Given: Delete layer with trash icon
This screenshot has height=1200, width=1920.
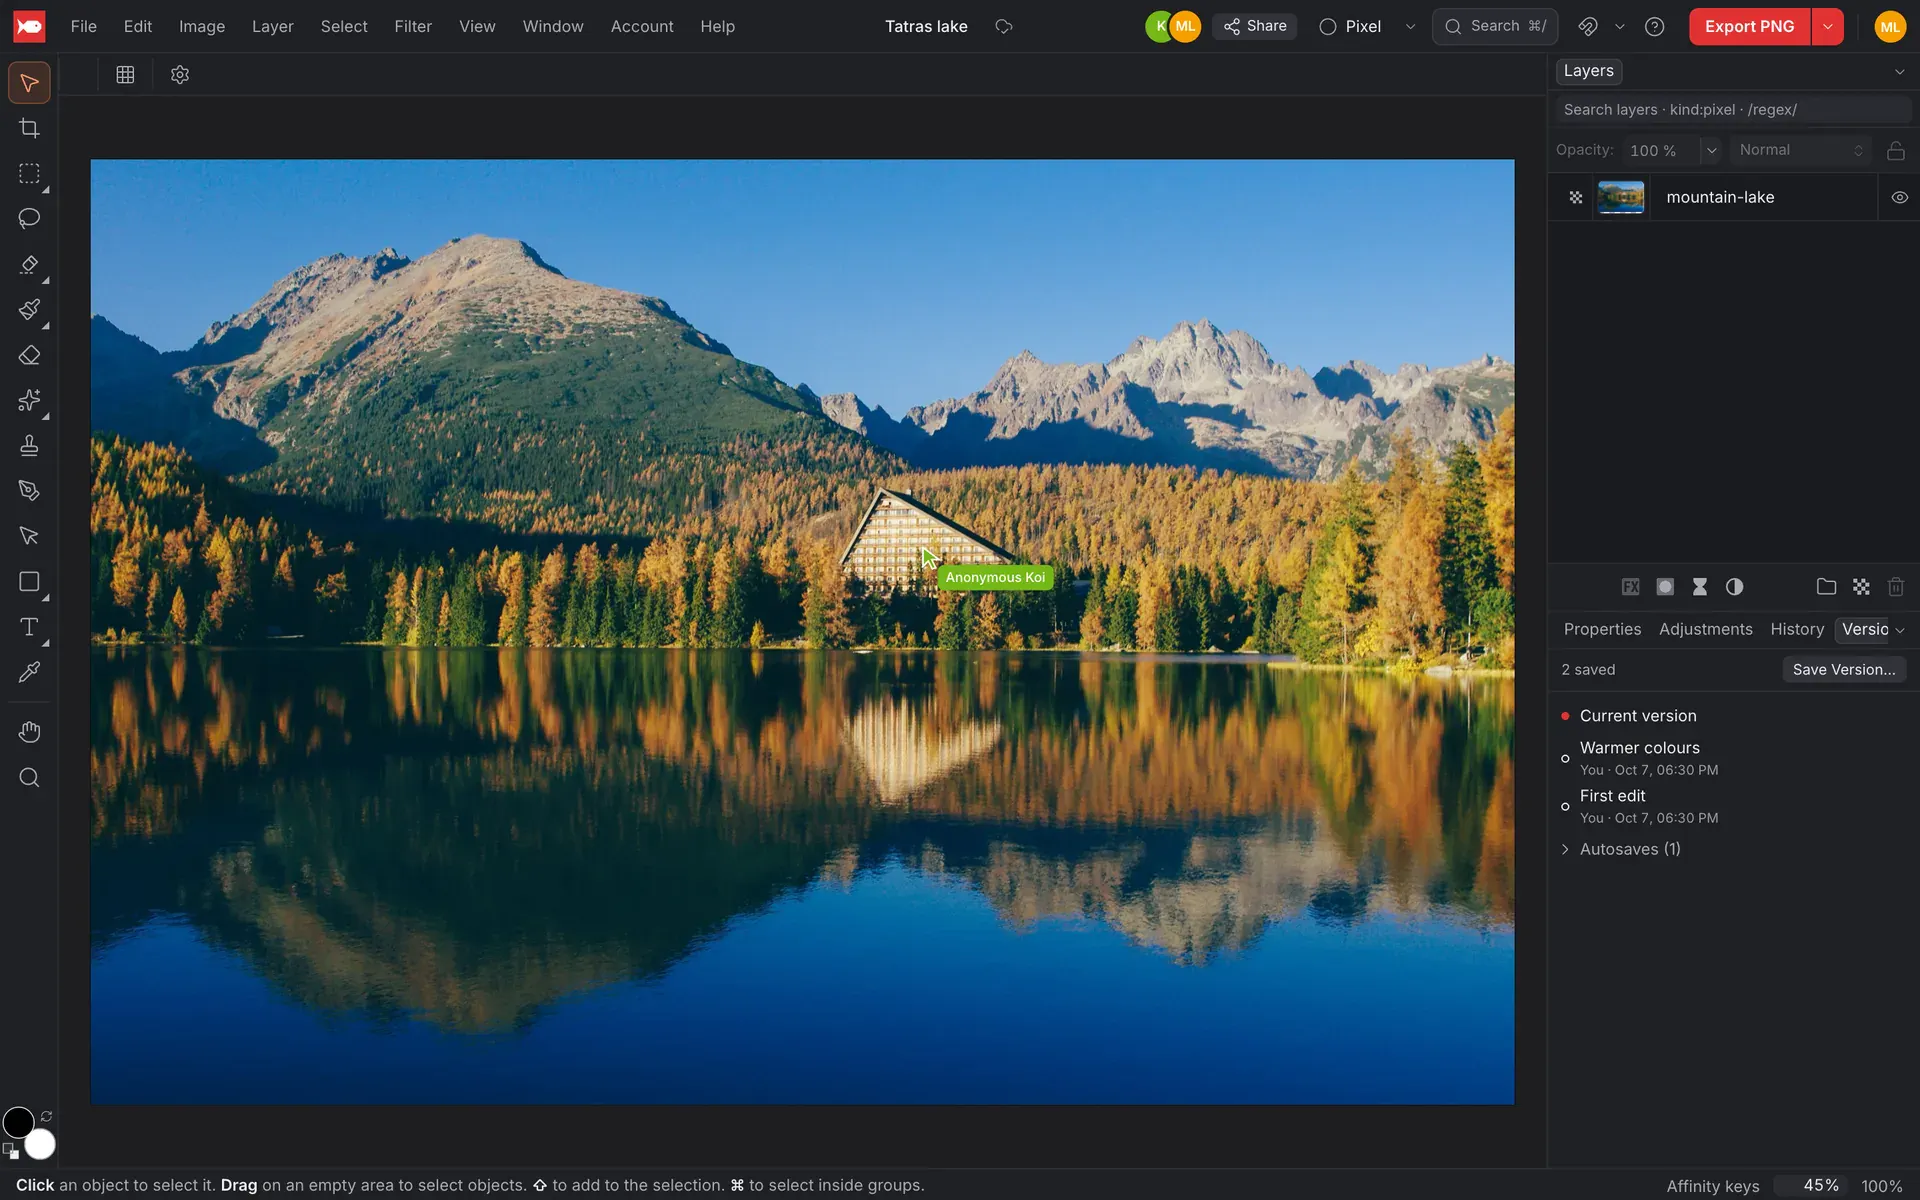Looking at the screenshot, I should pyautogui.click(x=1895, y=587).
